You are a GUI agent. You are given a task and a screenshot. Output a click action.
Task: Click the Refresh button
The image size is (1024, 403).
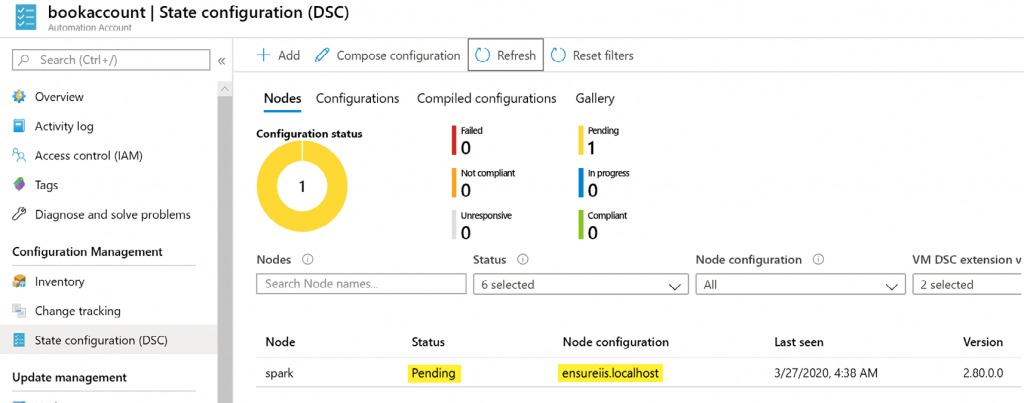(506, 55)
